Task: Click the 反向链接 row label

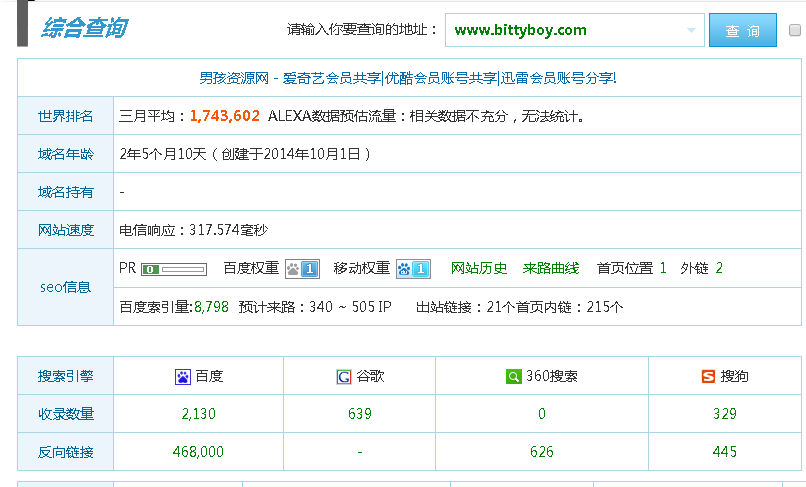Action: (65, 452)
